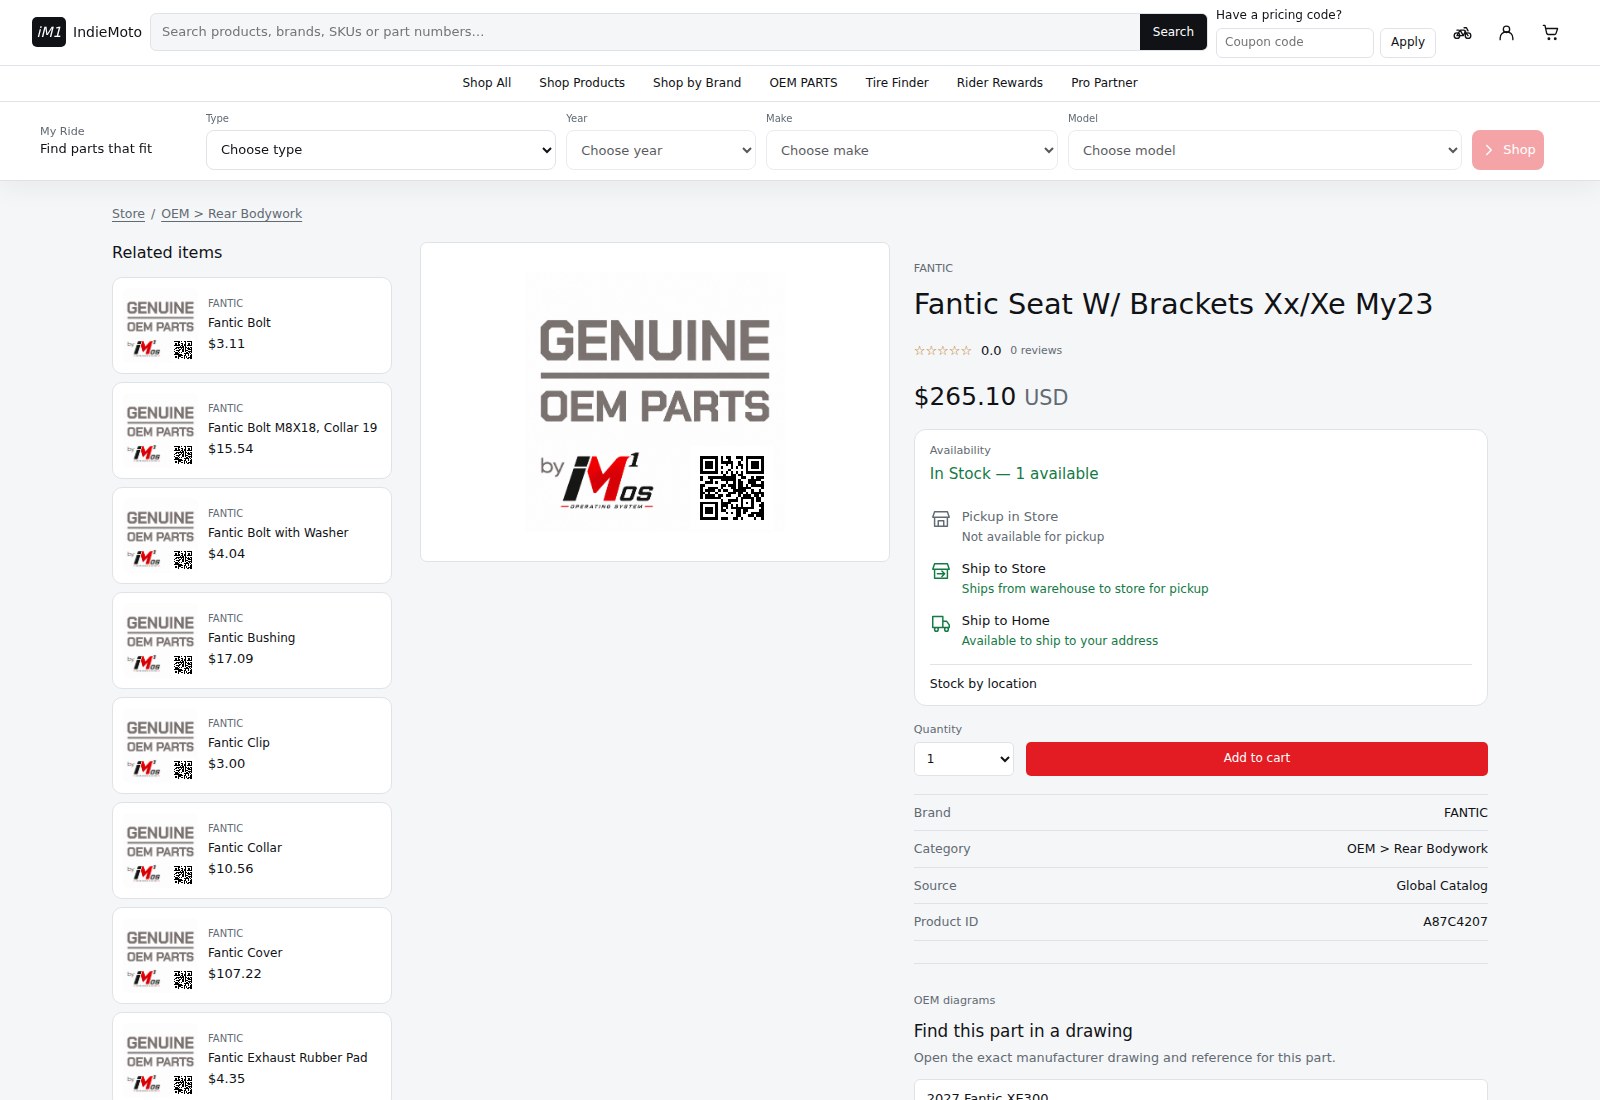Click the red Add to cart button
Viewport: 1600px width, 1100px height.
[1257, 759]
